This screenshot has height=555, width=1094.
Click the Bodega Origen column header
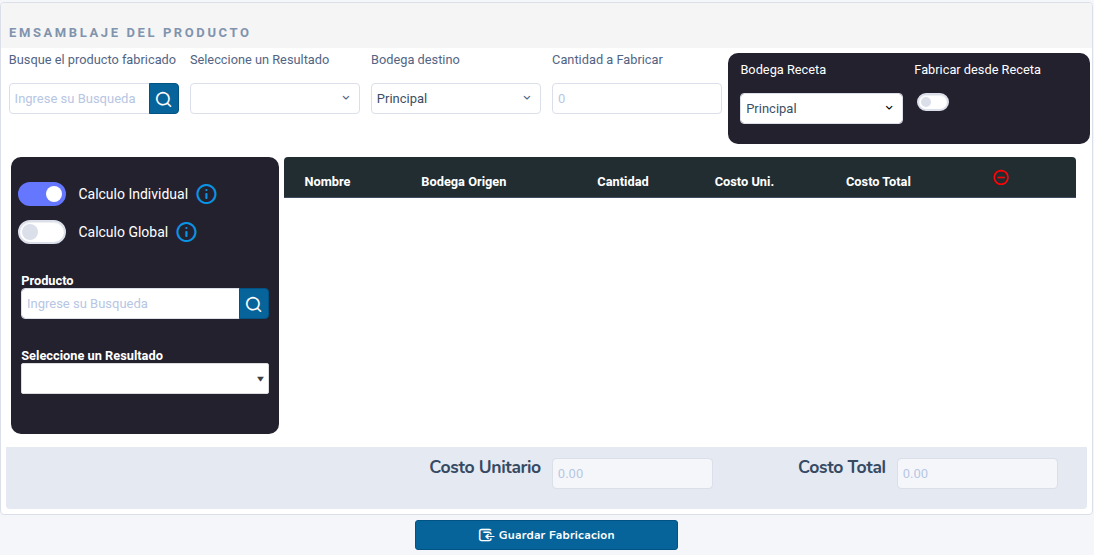coord(464,182)
